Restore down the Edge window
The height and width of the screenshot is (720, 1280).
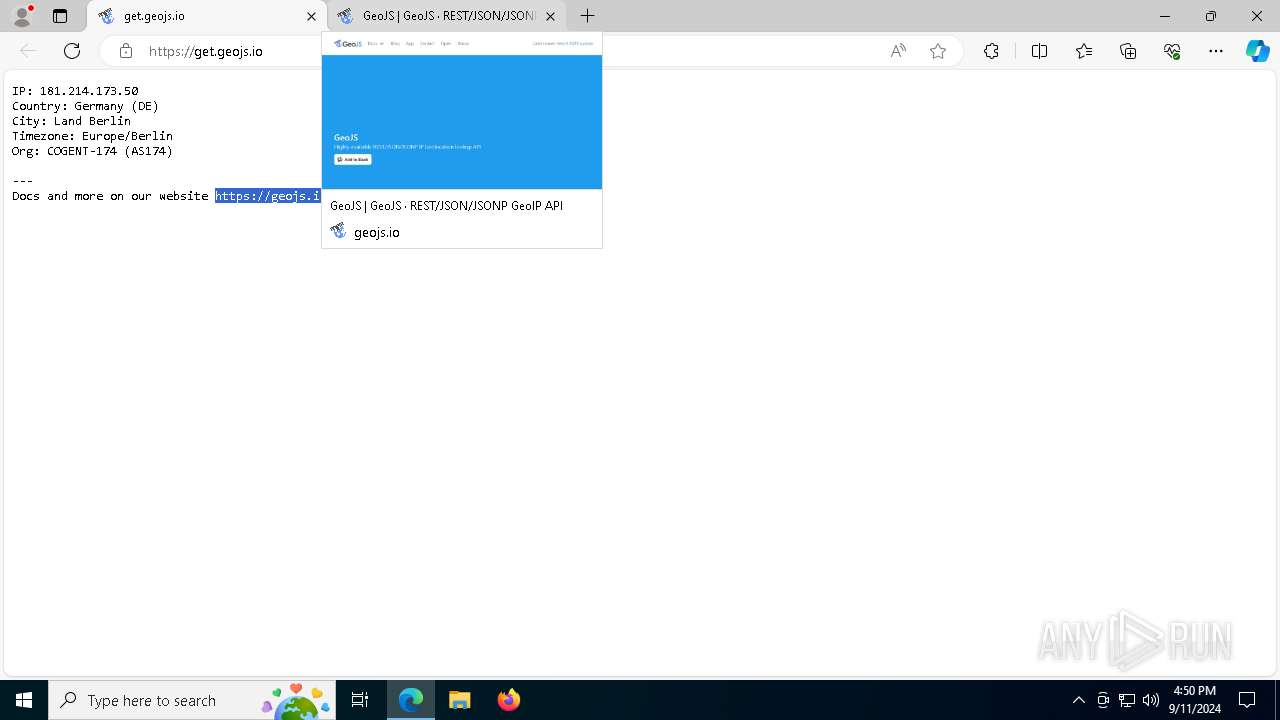[x=1211, y=16]
